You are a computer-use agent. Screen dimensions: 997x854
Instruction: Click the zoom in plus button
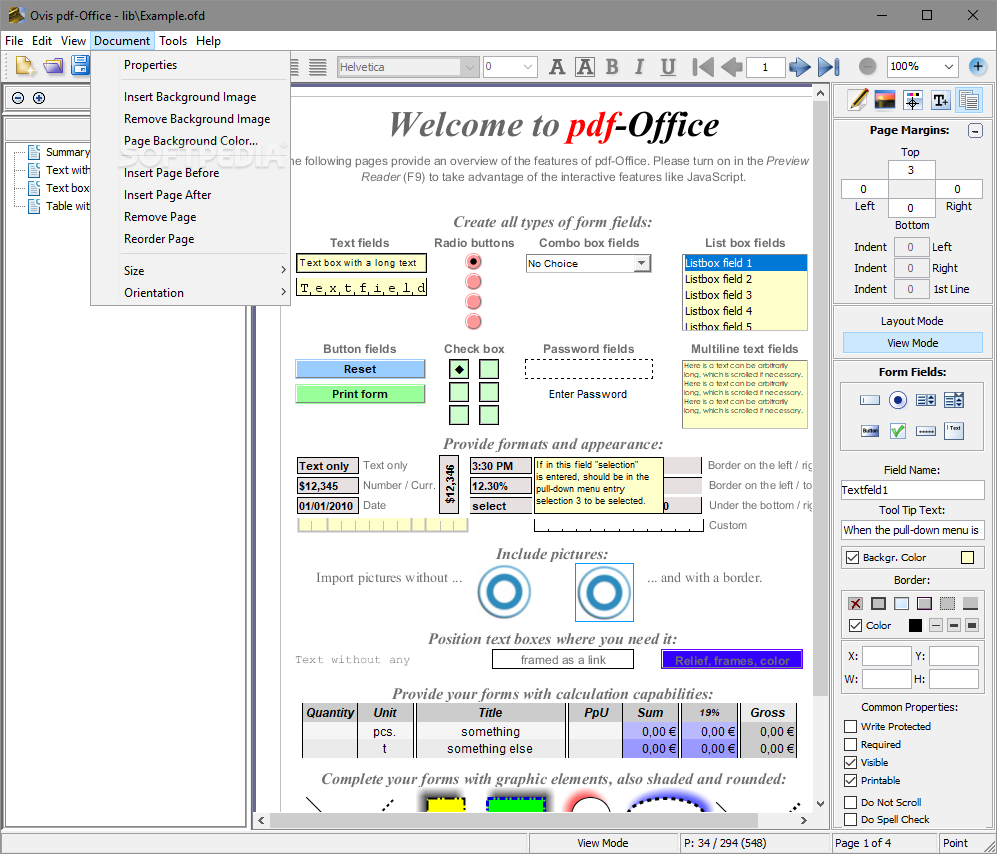pos(977,66)
